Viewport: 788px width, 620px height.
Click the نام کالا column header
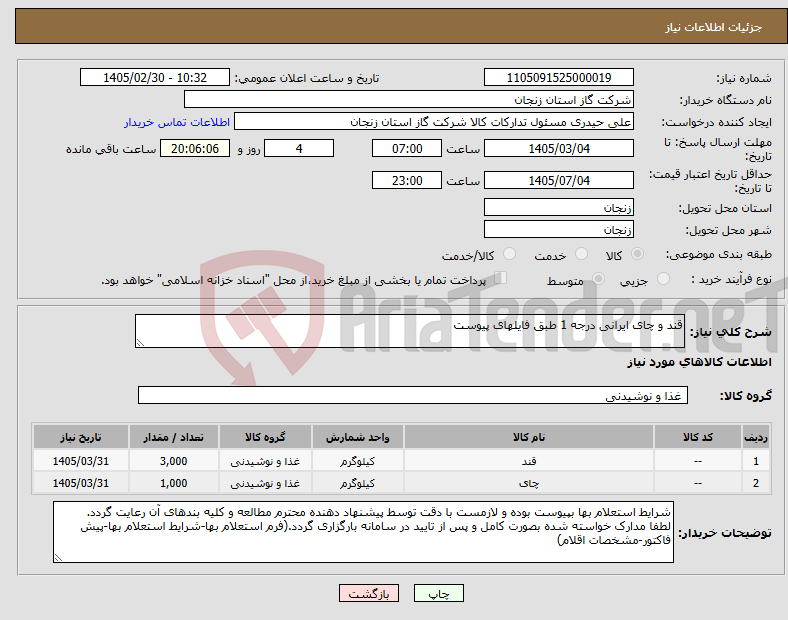pos(529,437)
